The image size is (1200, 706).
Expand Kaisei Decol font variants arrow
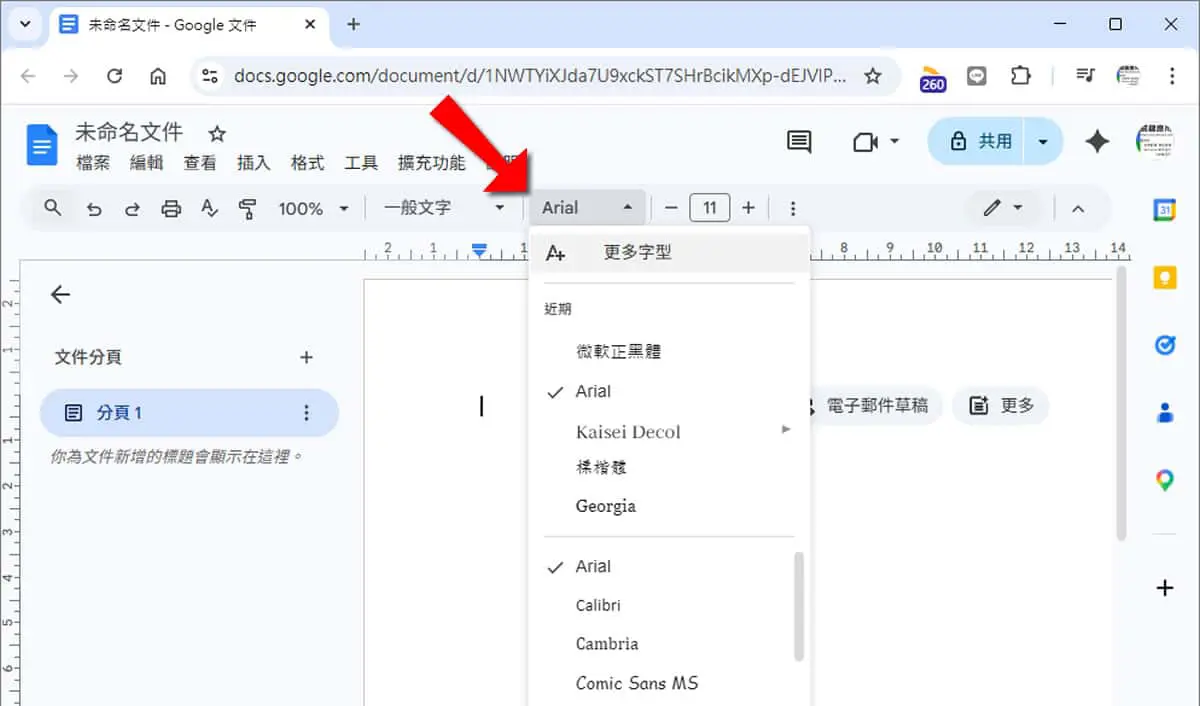(x=786, y=430)
